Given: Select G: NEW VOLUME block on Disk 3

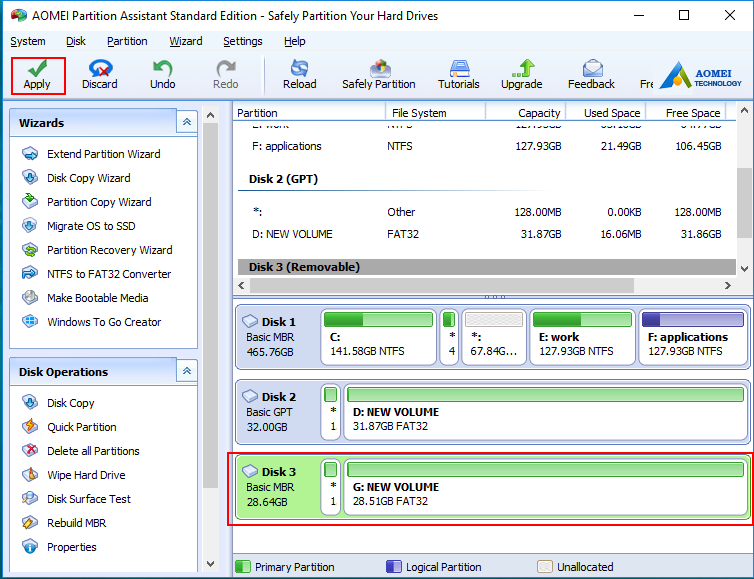Looking at the screenshot, I should click(x=545, y=487).
